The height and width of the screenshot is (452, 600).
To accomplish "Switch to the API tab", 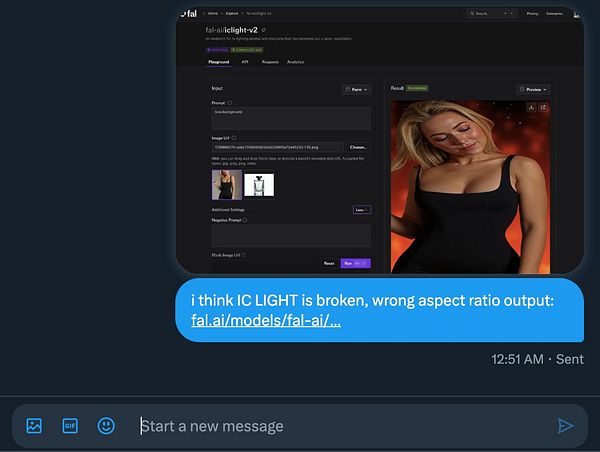I will pyautogui.click(x=245, y=62).
